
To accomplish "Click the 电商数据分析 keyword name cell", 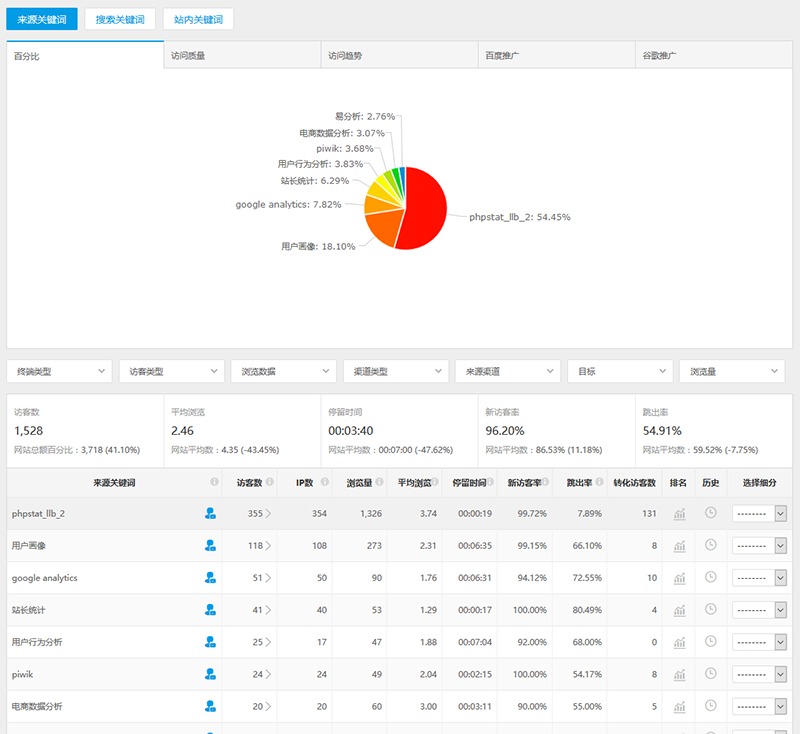I will 37,706.
